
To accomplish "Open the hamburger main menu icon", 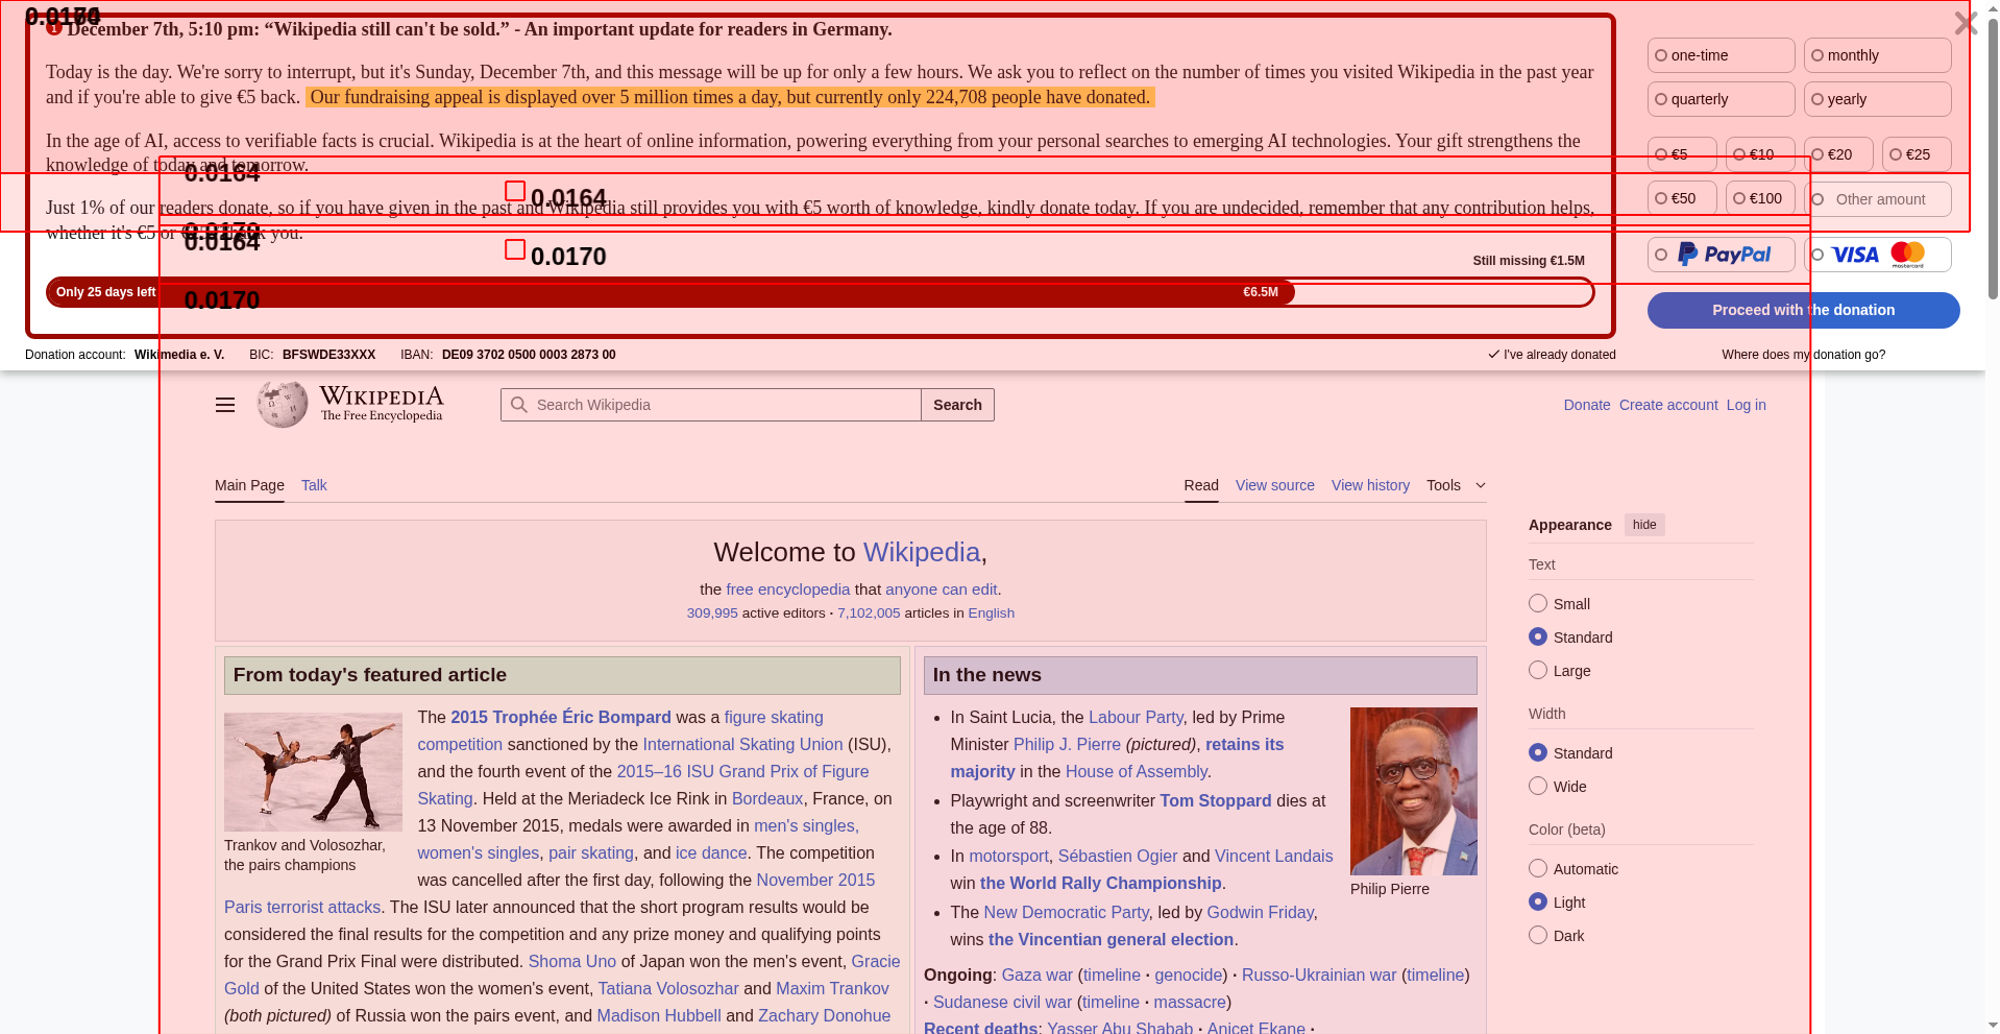I will [225, 405].
